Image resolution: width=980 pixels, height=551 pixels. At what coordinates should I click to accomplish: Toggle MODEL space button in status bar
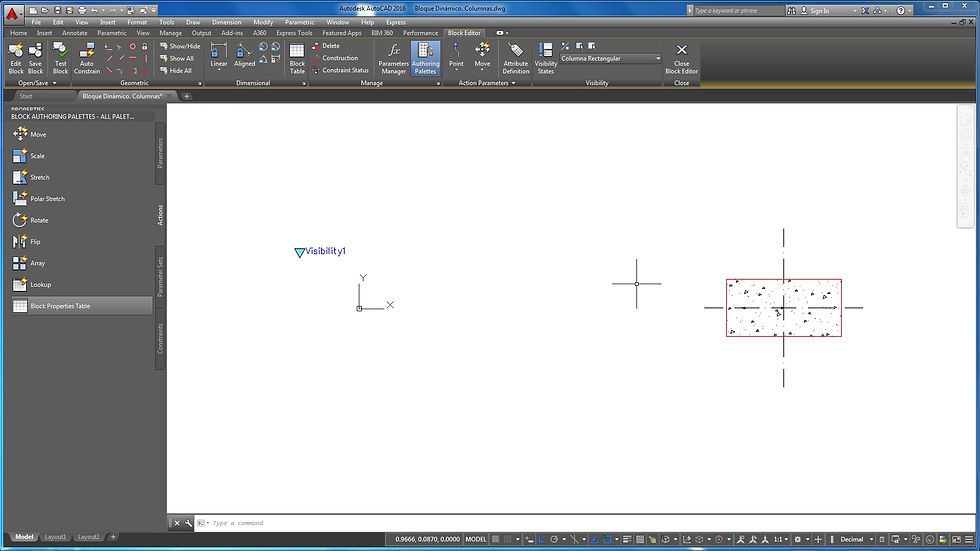476,539
